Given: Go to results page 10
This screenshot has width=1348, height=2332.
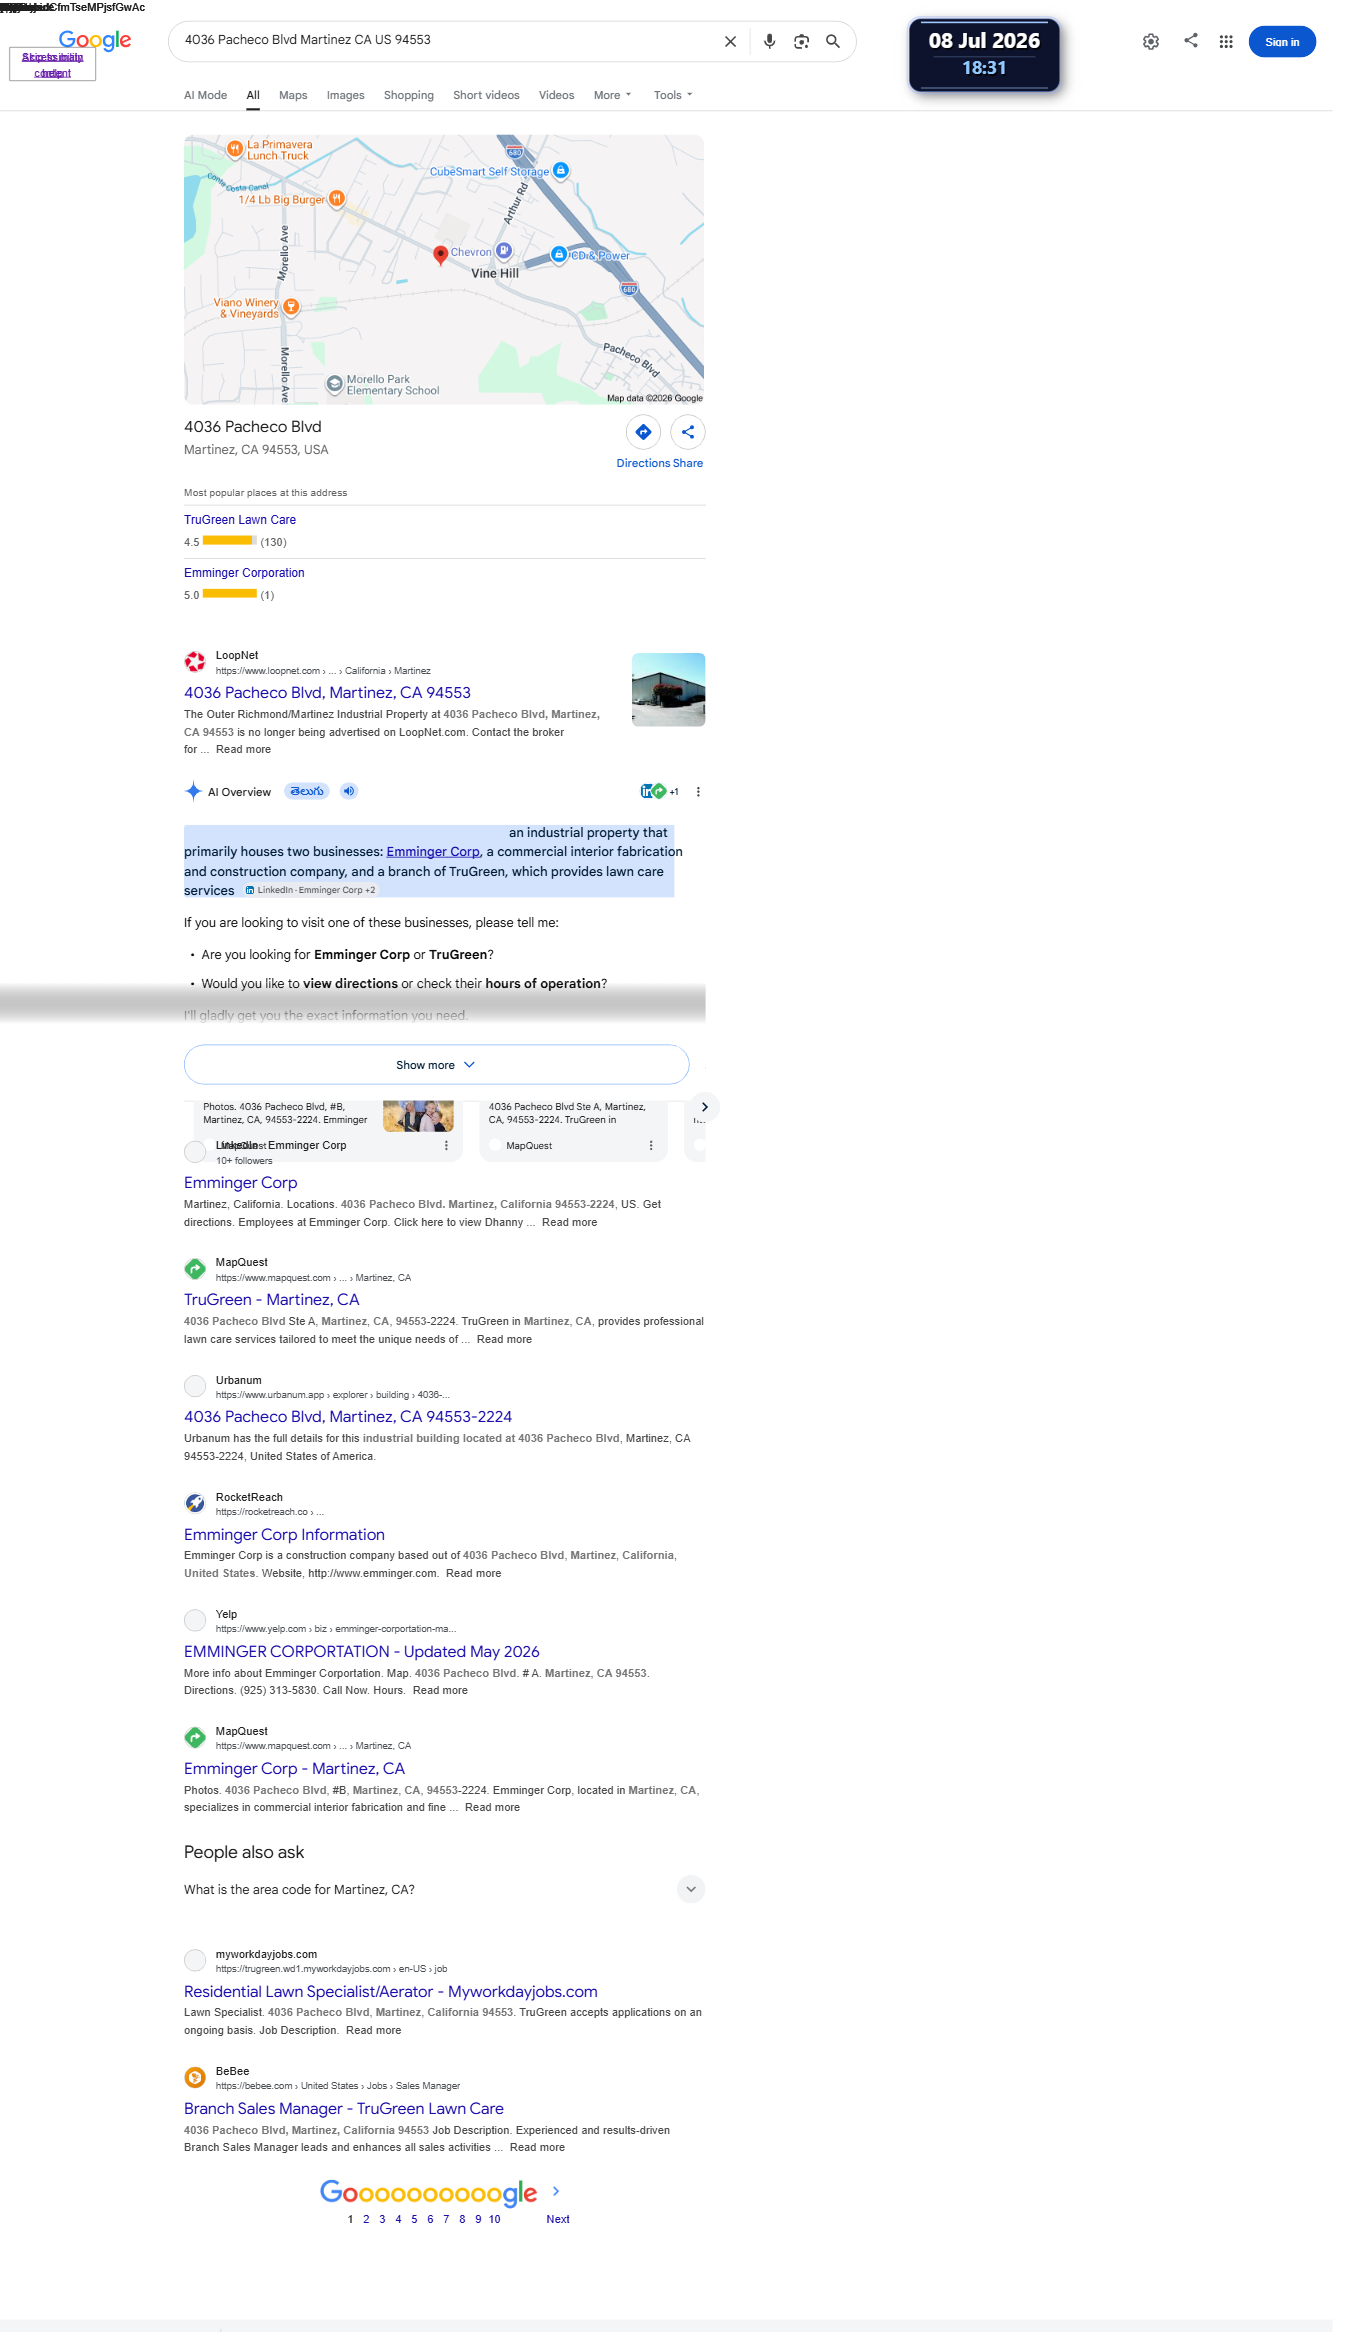Looking at the screenshot, I should pos(495,2219).
